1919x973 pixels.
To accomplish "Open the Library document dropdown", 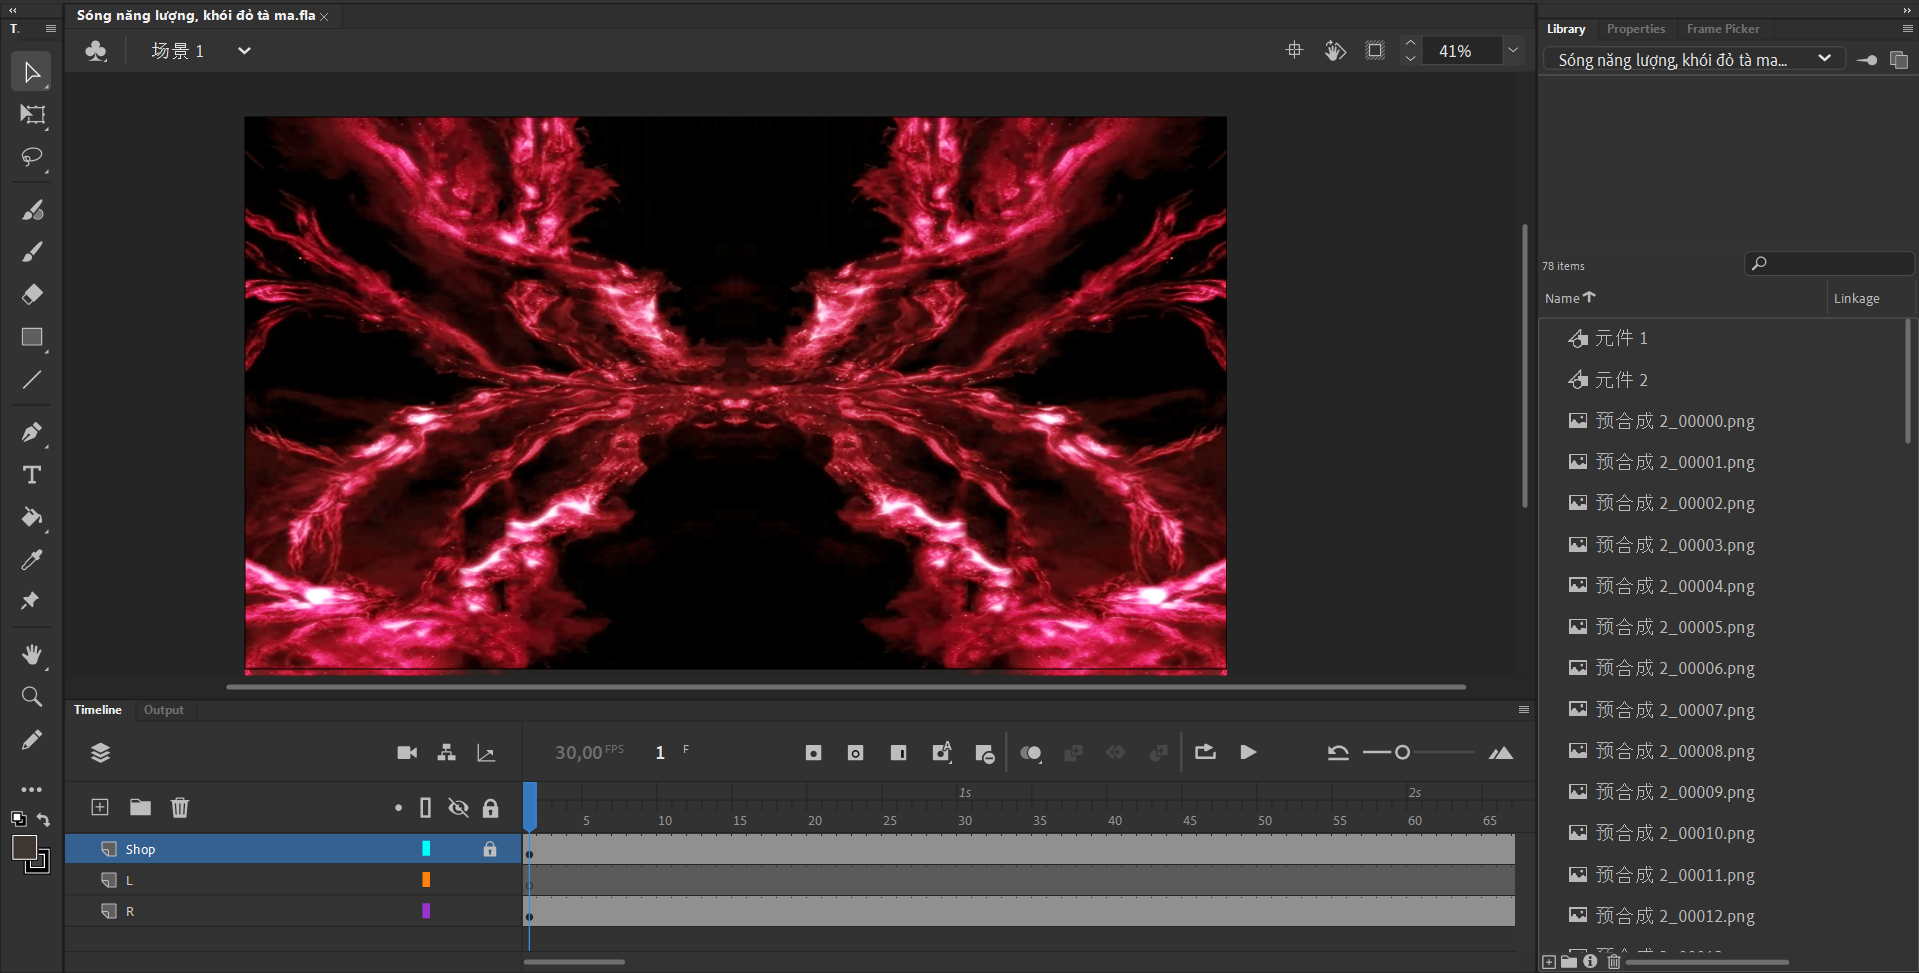I will coord(1824,59).
